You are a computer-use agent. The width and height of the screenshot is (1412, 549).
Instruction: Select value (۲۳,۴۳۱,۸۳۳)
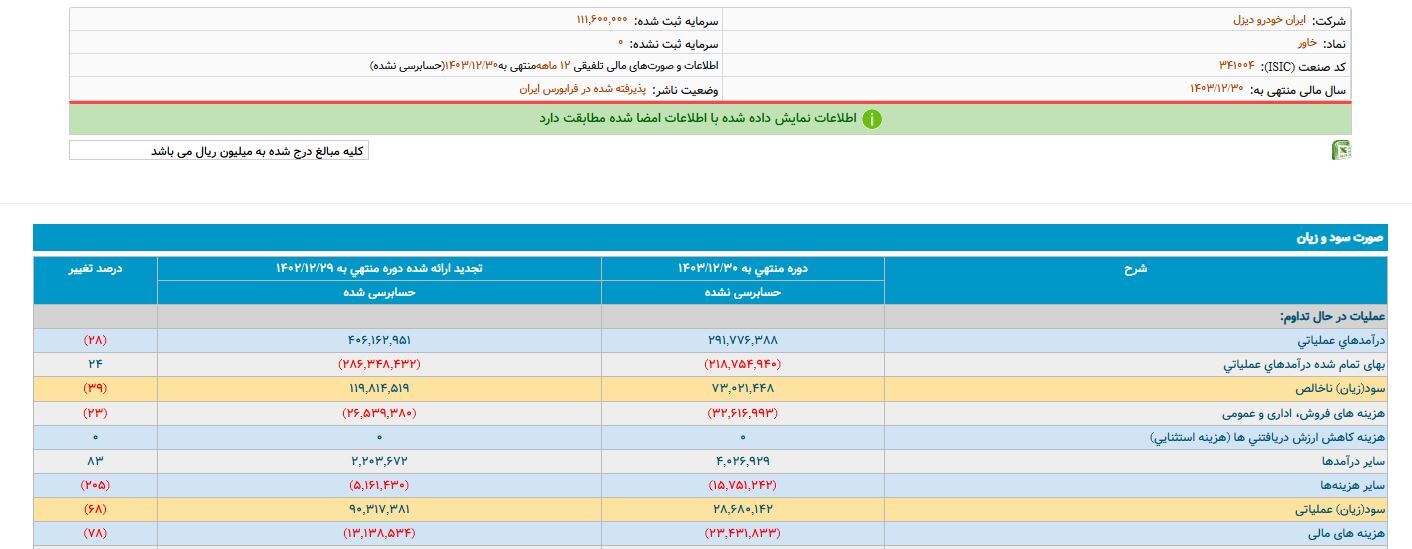point(743,533)
